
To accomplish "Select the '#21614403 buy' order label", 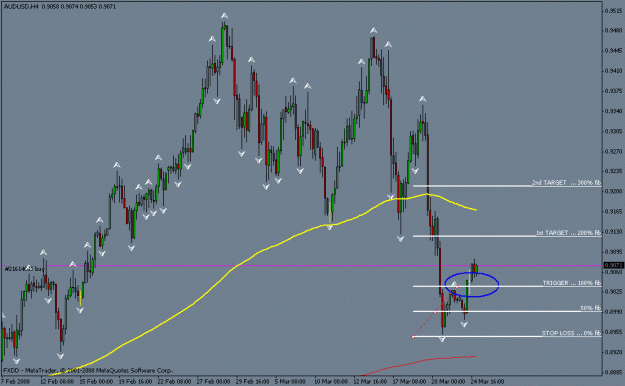I will click(24, 269).
